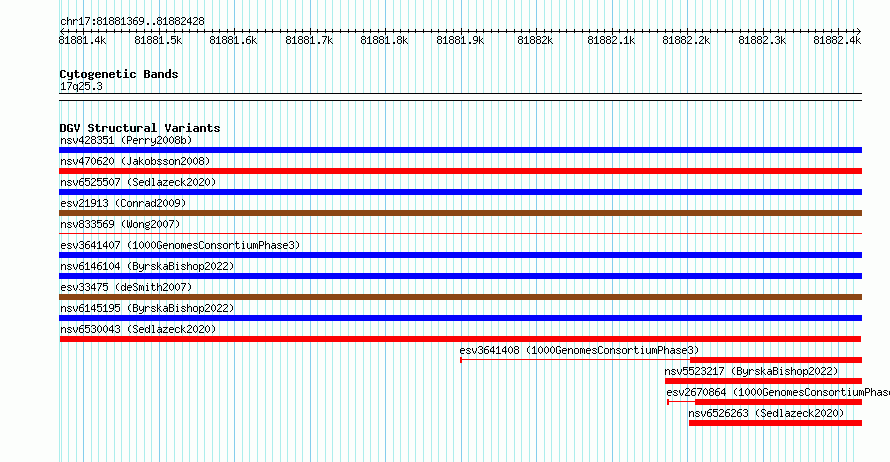Viewport: 890px width, 462px height.
Task: Click the esv2670864 variant label
Action: point(778,392)
